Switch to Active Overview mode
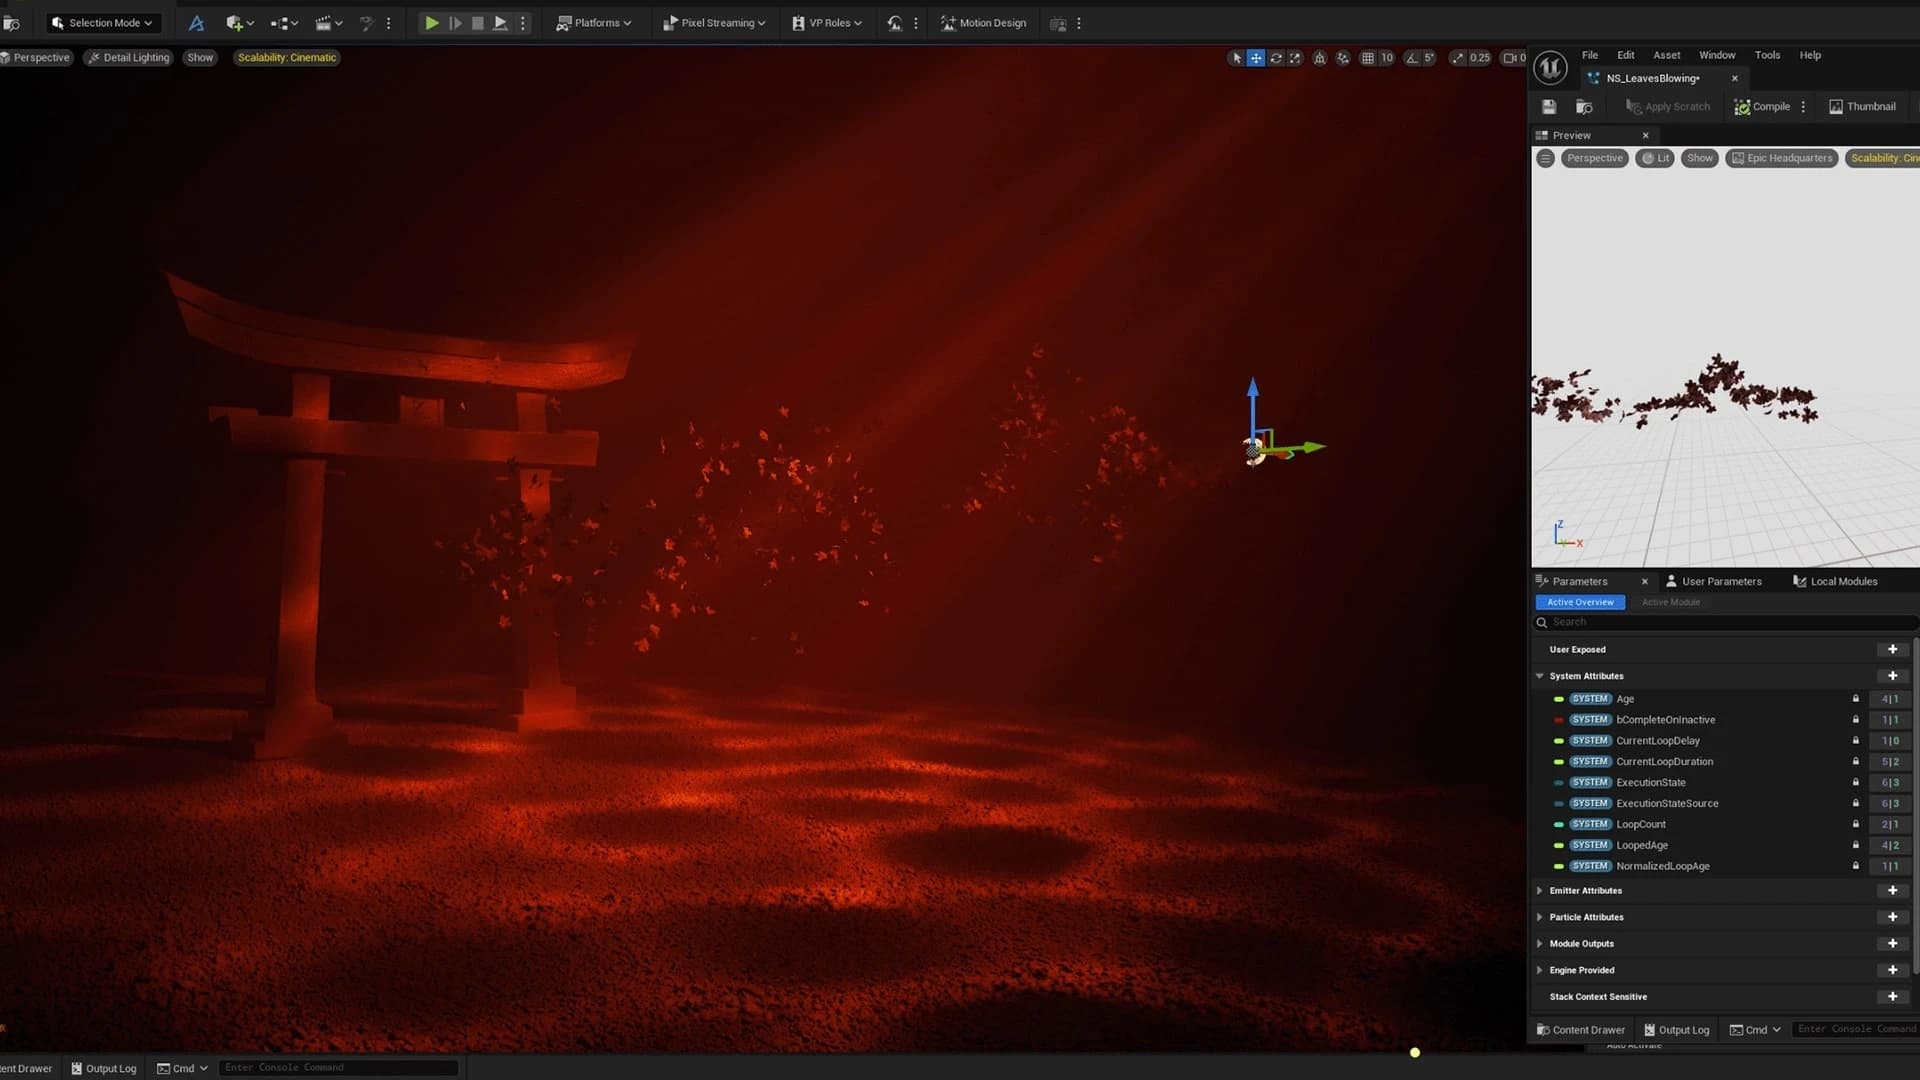1920x1080 pixels. [1580, 602]
